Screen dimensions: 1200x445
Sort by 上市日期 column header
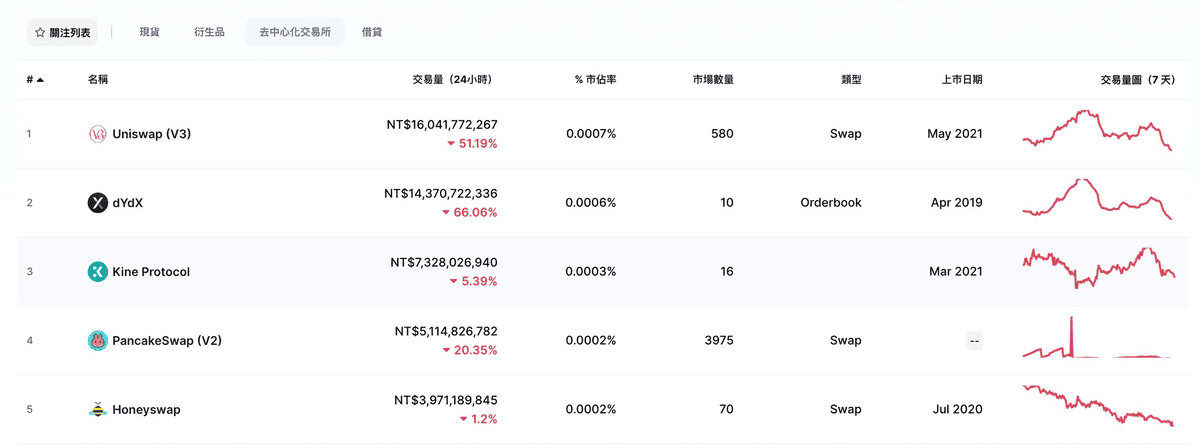tap(962, 79)
